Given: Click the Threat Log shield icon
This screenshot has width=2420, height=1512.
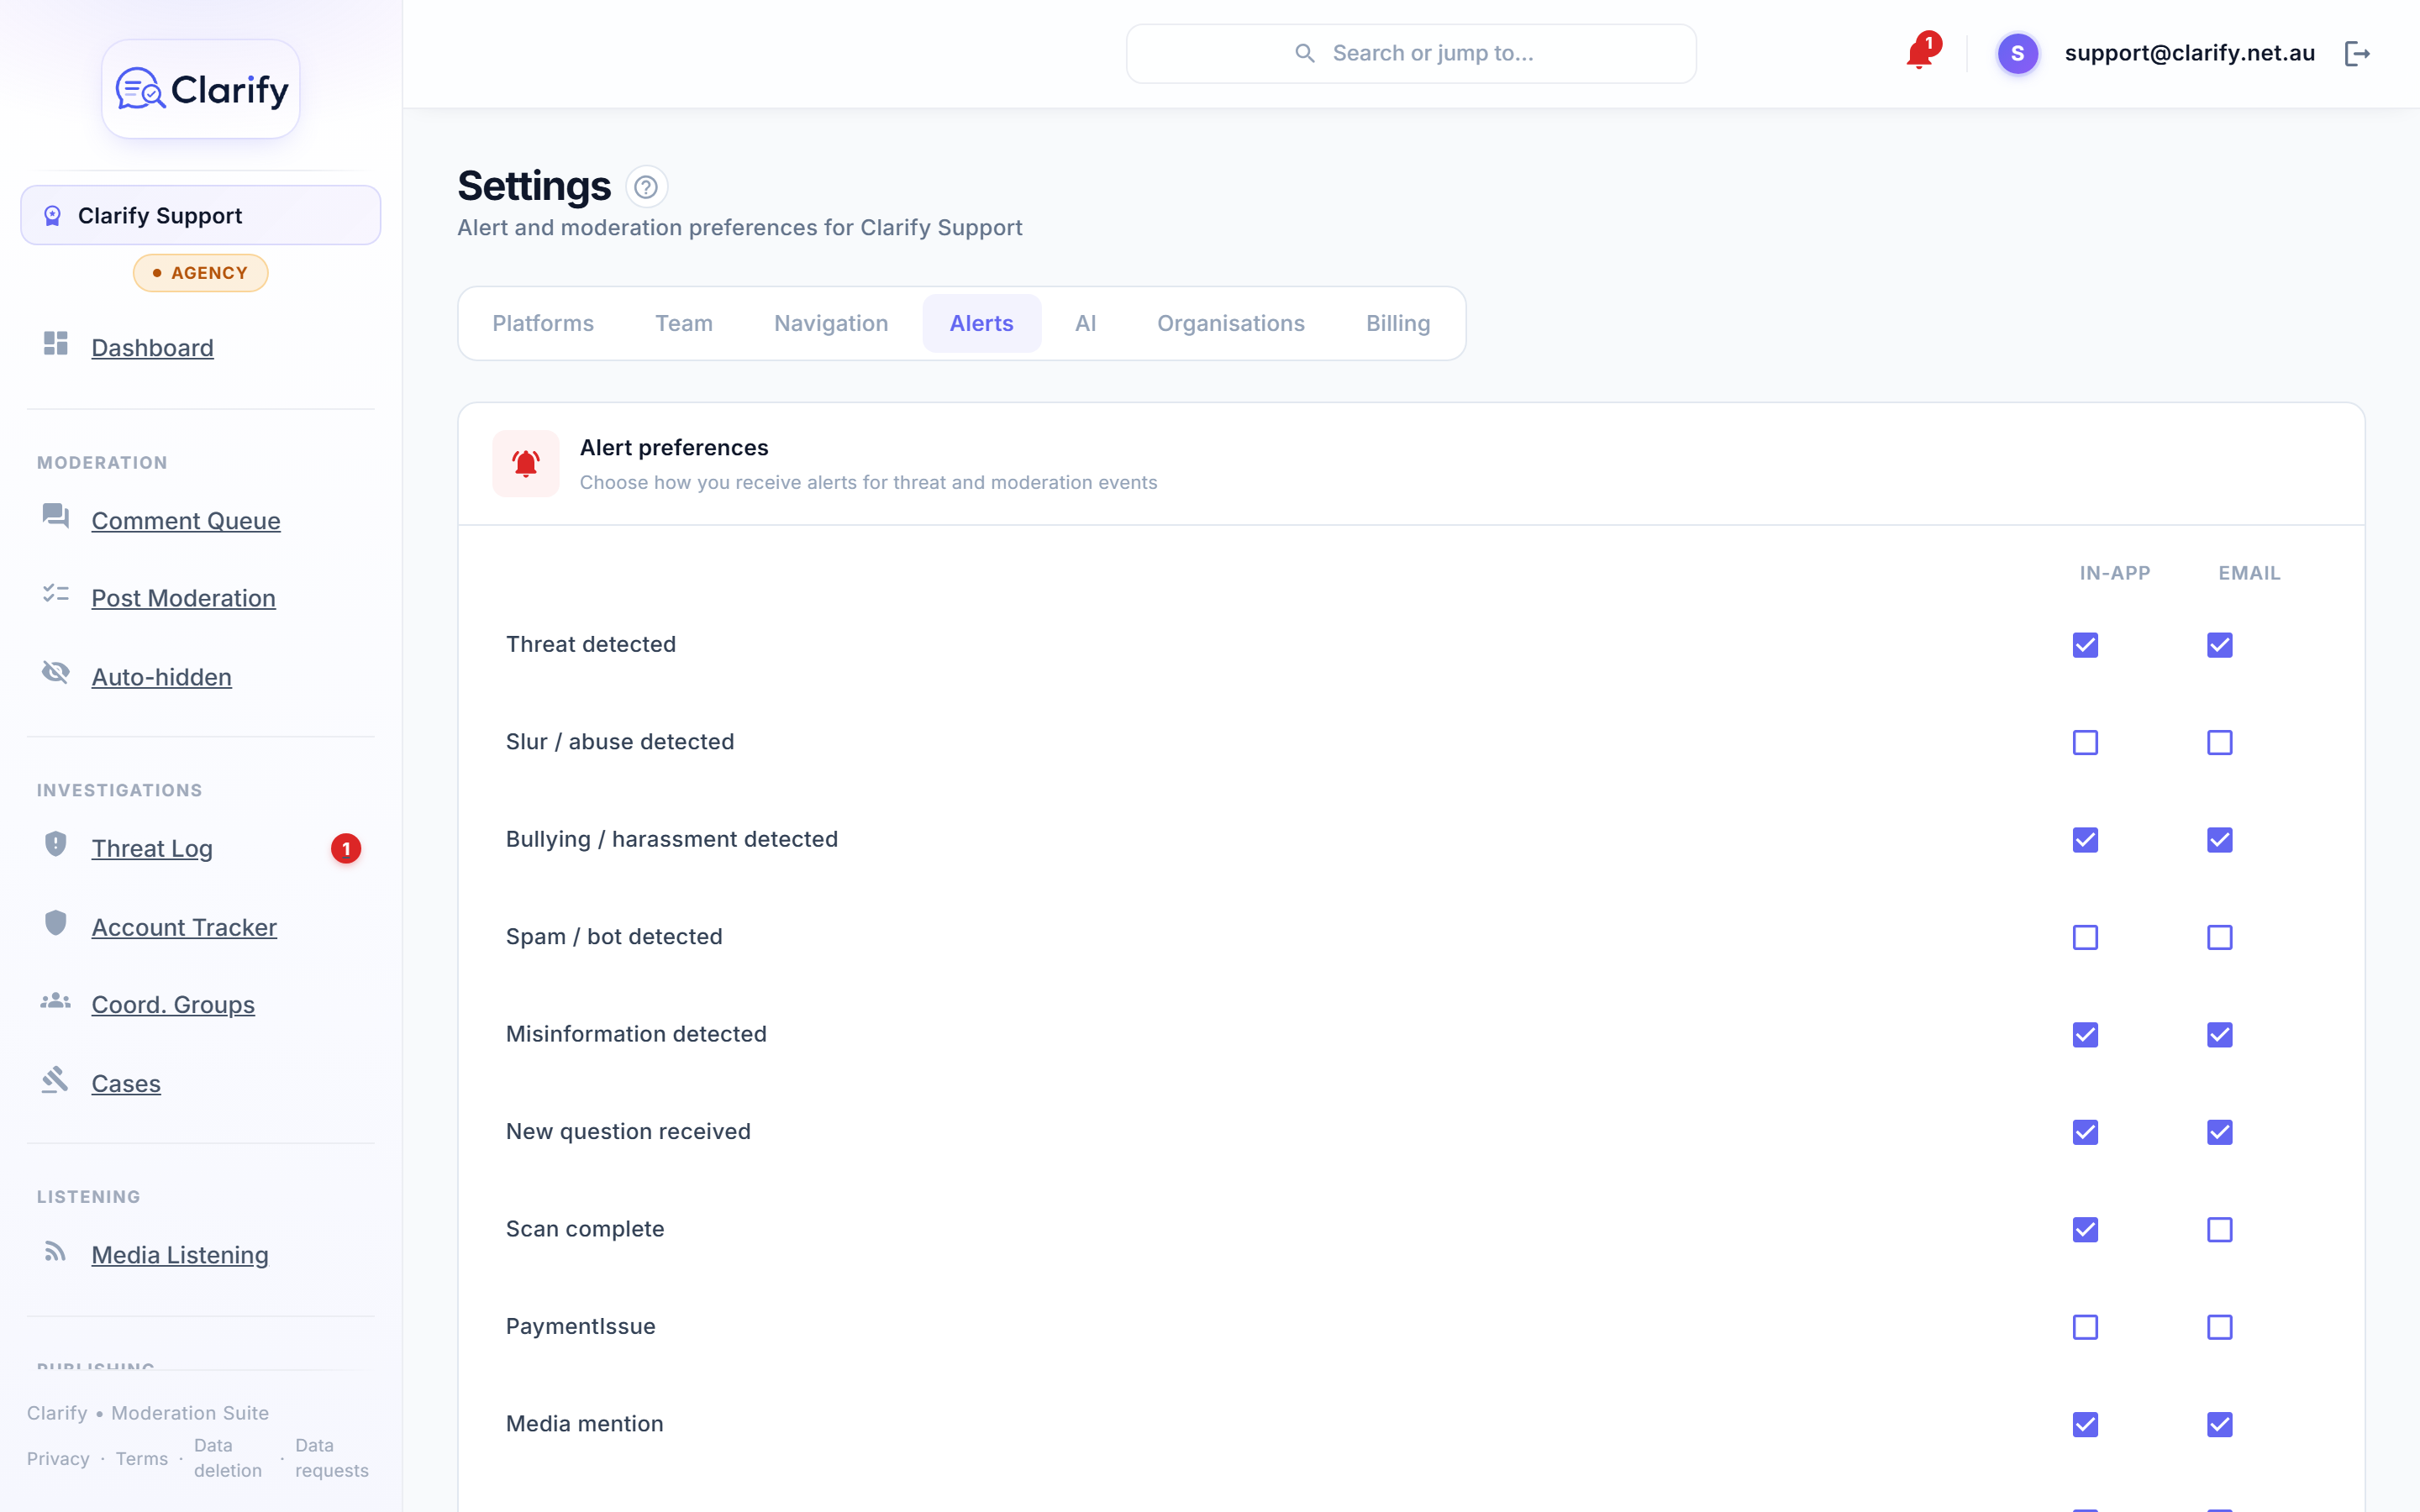Looking at the screenshot, I should point(56,844).
